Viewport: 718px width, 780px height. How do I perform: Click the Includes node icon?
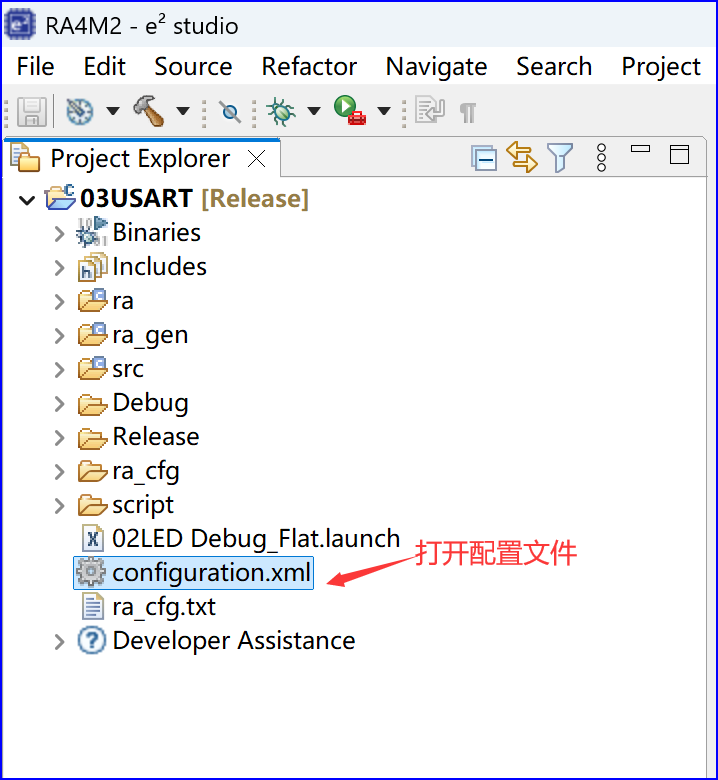[x=93, y=267]
